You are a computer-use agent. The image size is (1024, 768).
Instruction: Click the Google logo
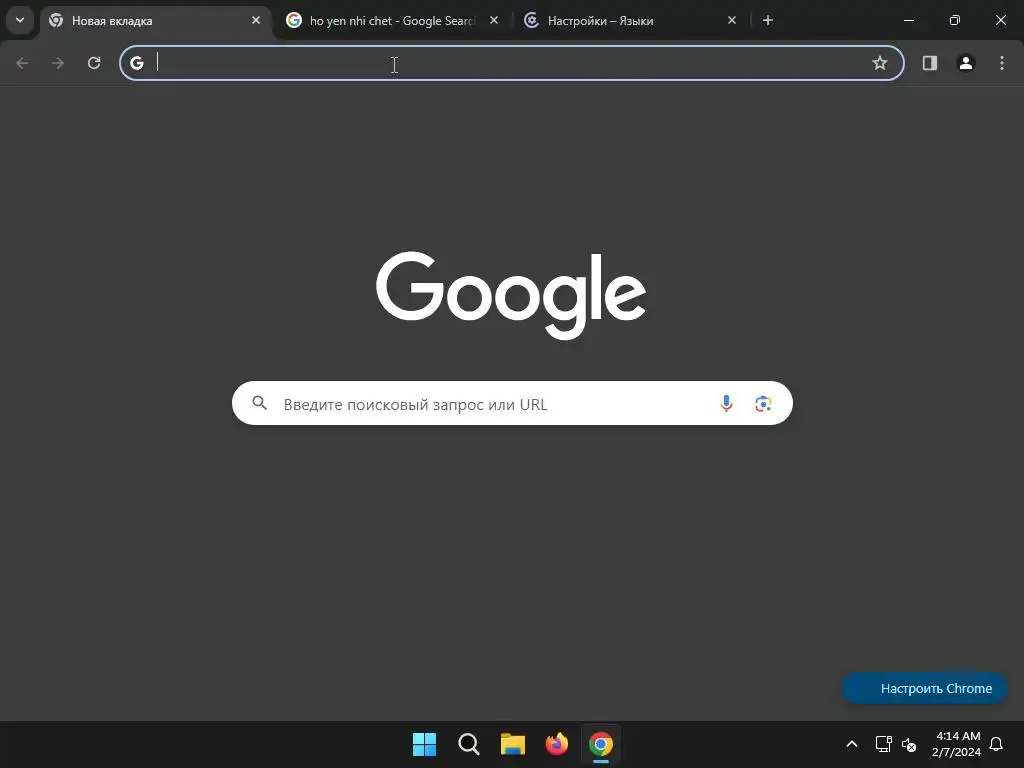point(511,295)
